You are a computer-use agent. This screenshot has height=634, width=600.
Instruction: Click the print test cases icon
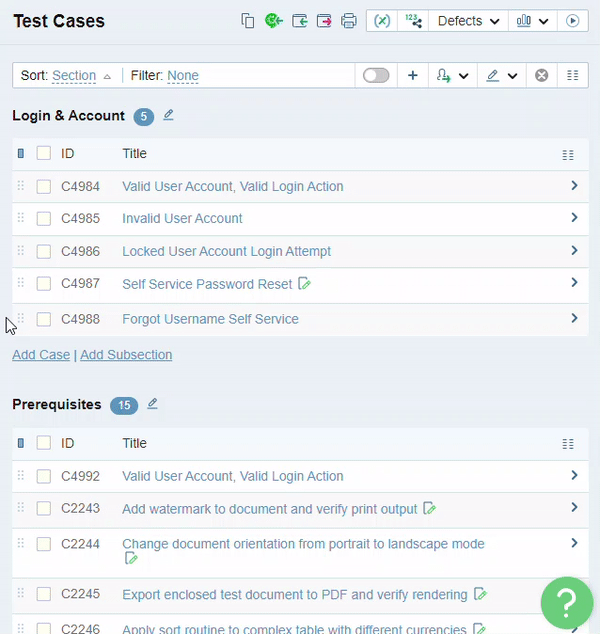[349, 21]
